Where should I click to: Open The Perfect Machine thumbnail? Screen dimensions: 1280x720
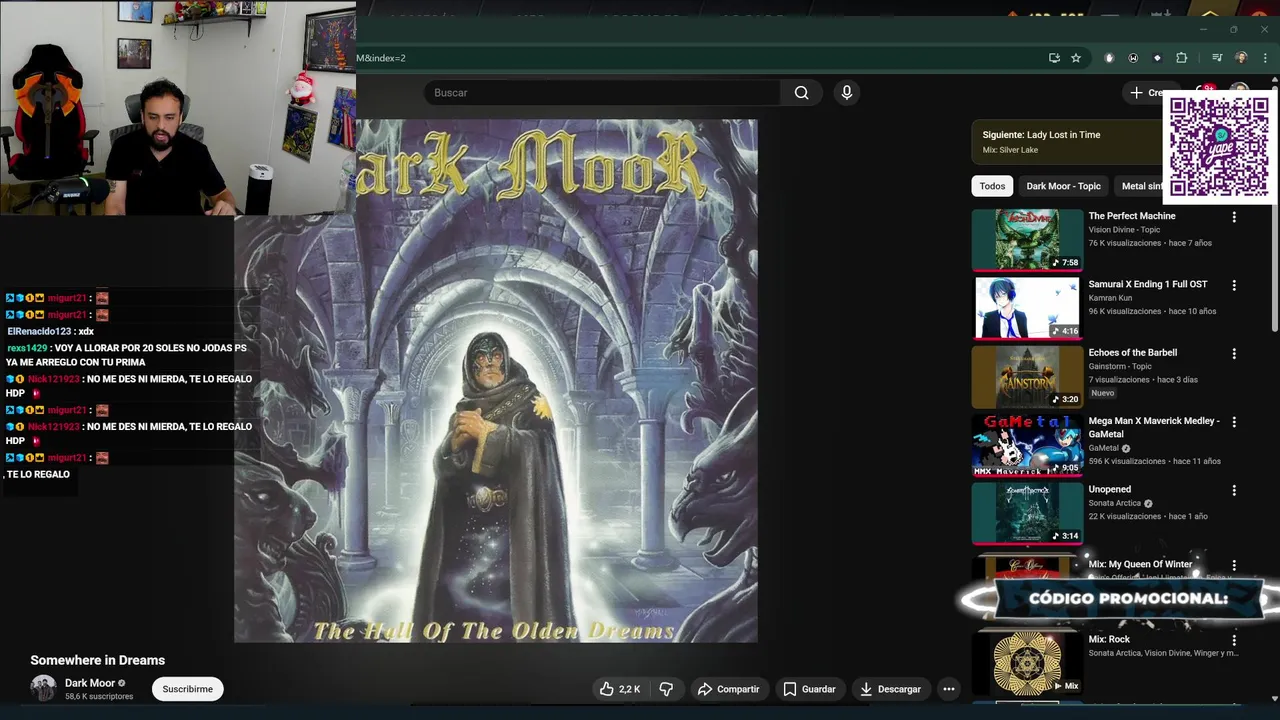click(1027, 239)
